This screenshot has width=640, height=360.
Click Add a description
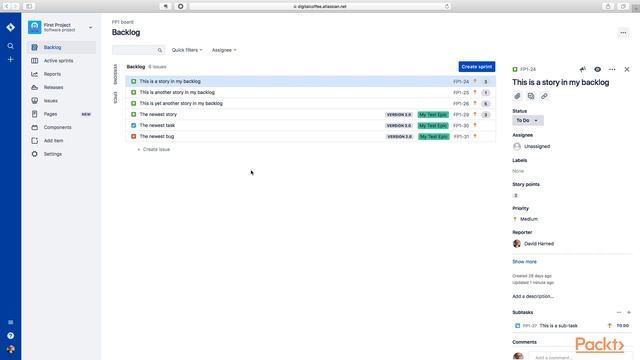point(533,296)
